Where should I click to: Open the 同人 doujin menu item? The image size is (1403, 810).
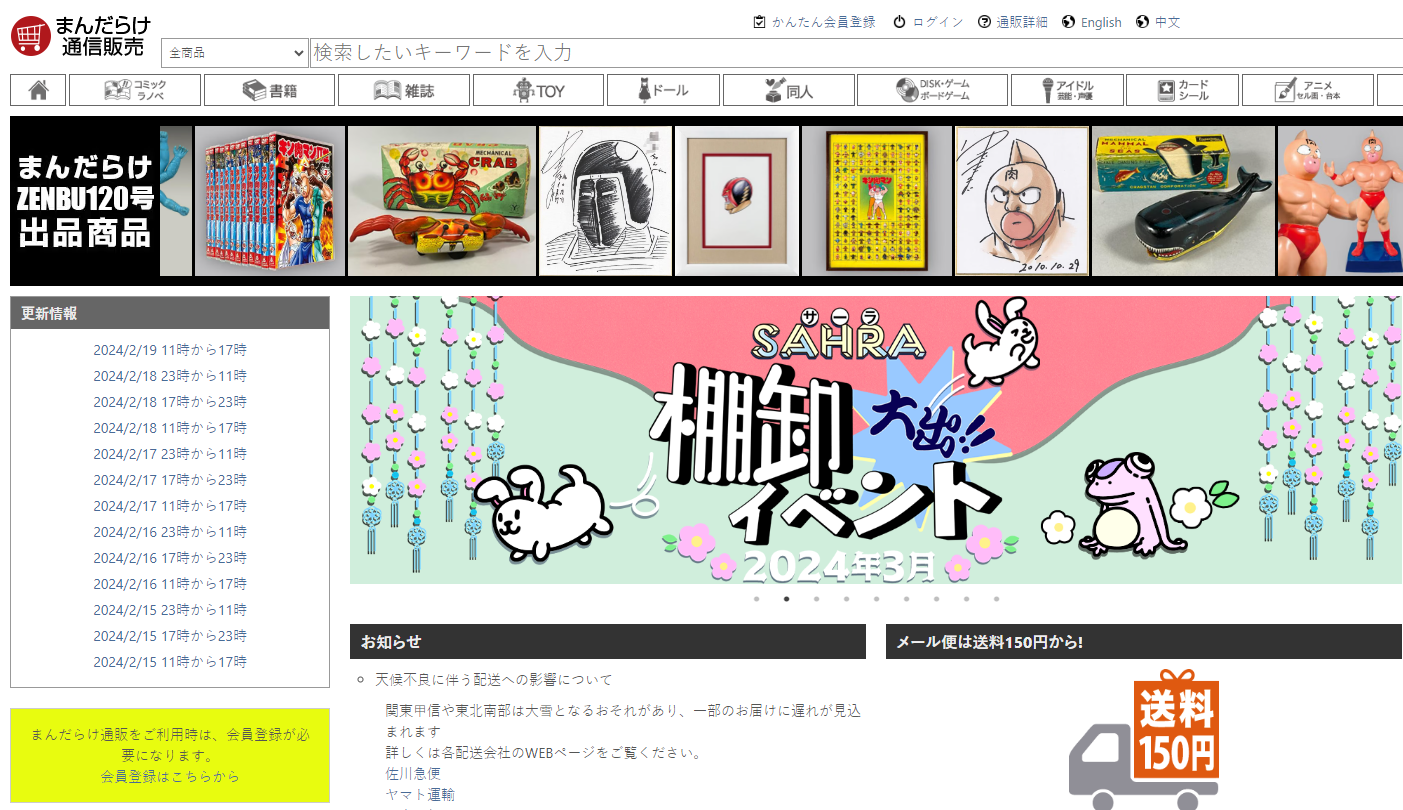[787, 90]
